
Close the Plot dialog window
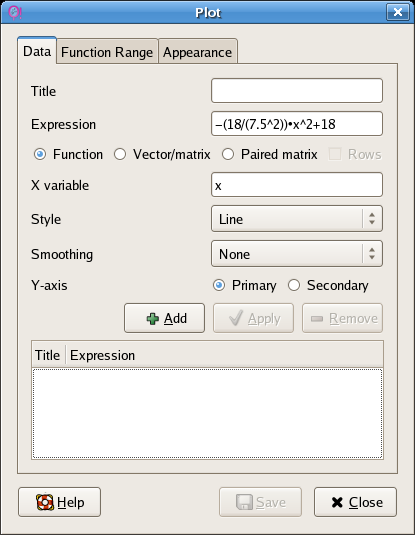(x=398, y=12)
